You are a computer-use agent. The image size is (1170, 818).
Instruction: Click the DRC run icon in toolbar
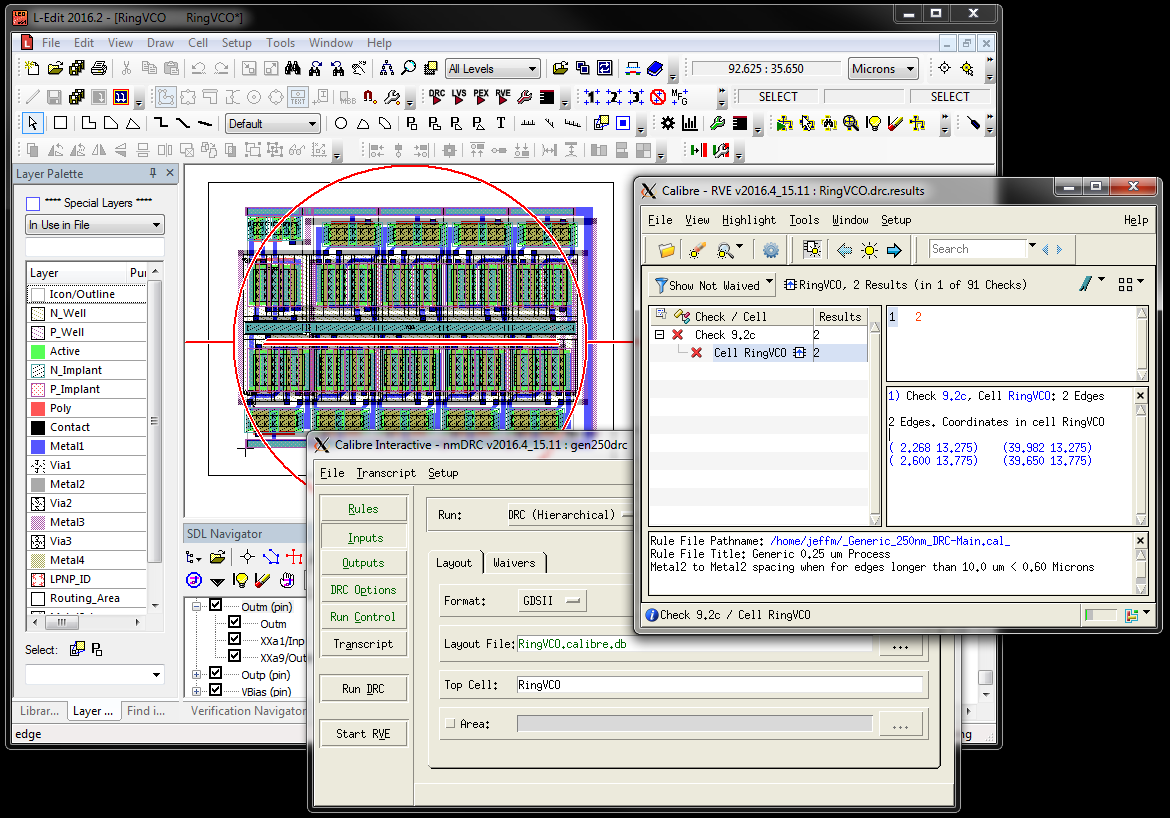pos(437,97)
